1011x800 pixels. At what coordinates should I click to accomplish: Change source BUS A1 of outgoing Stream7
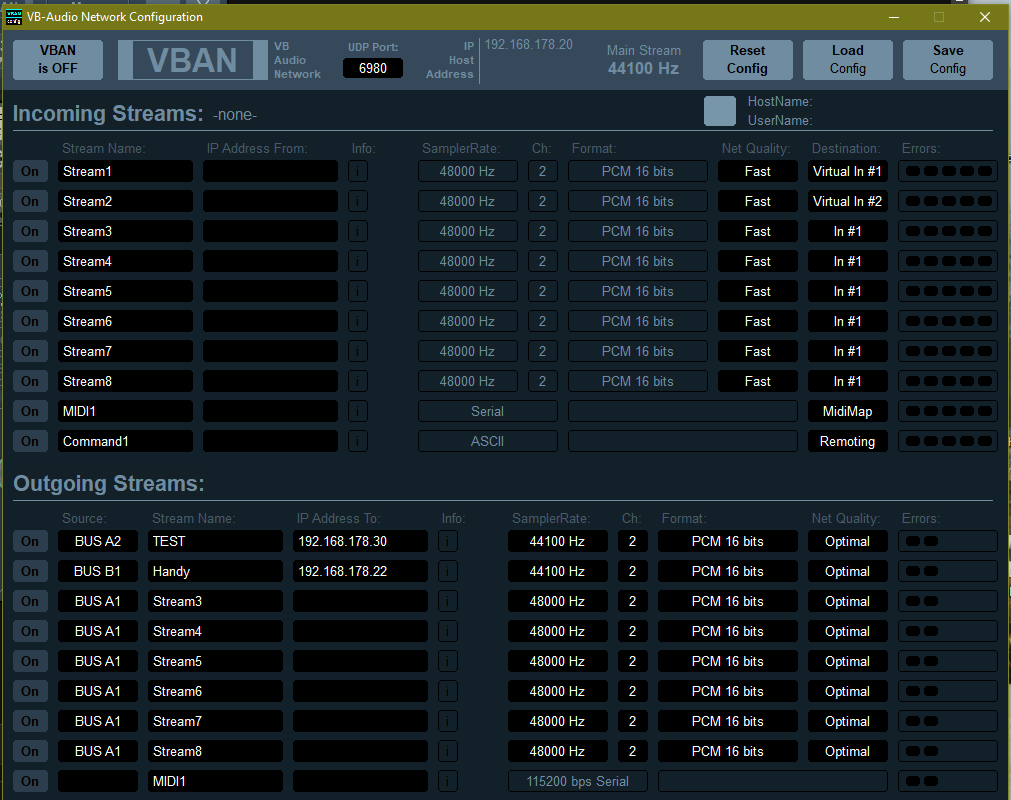tap(98, 721)
